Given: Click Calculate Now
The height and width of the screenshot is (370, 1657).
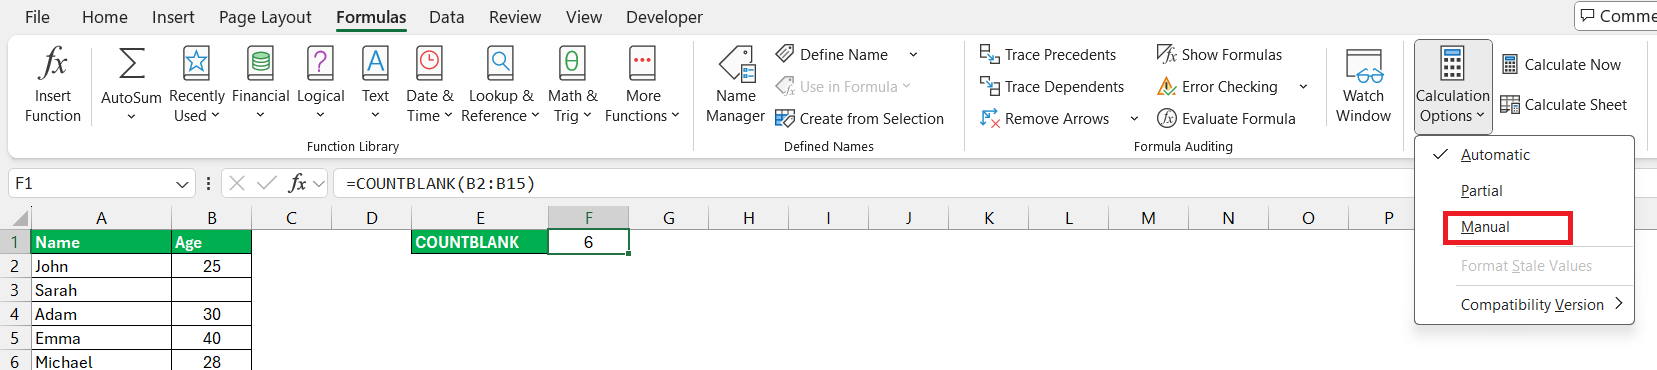Looking at the screenshot, I should pos(1561,64).
